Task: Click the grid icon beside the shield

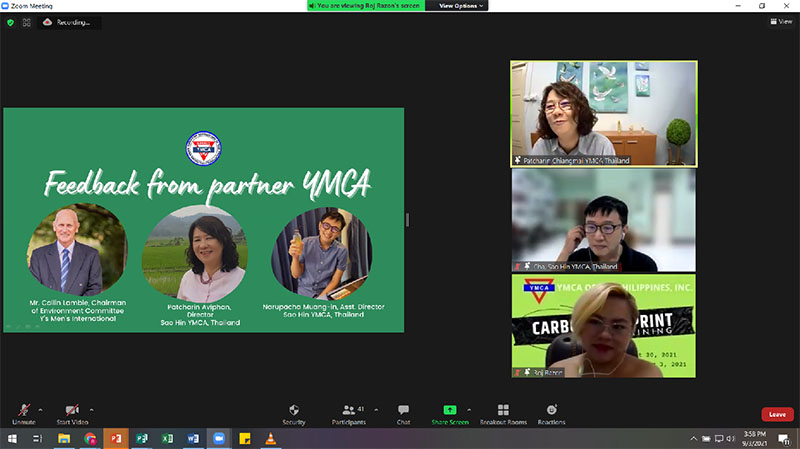Action: (x=27, y=22)
